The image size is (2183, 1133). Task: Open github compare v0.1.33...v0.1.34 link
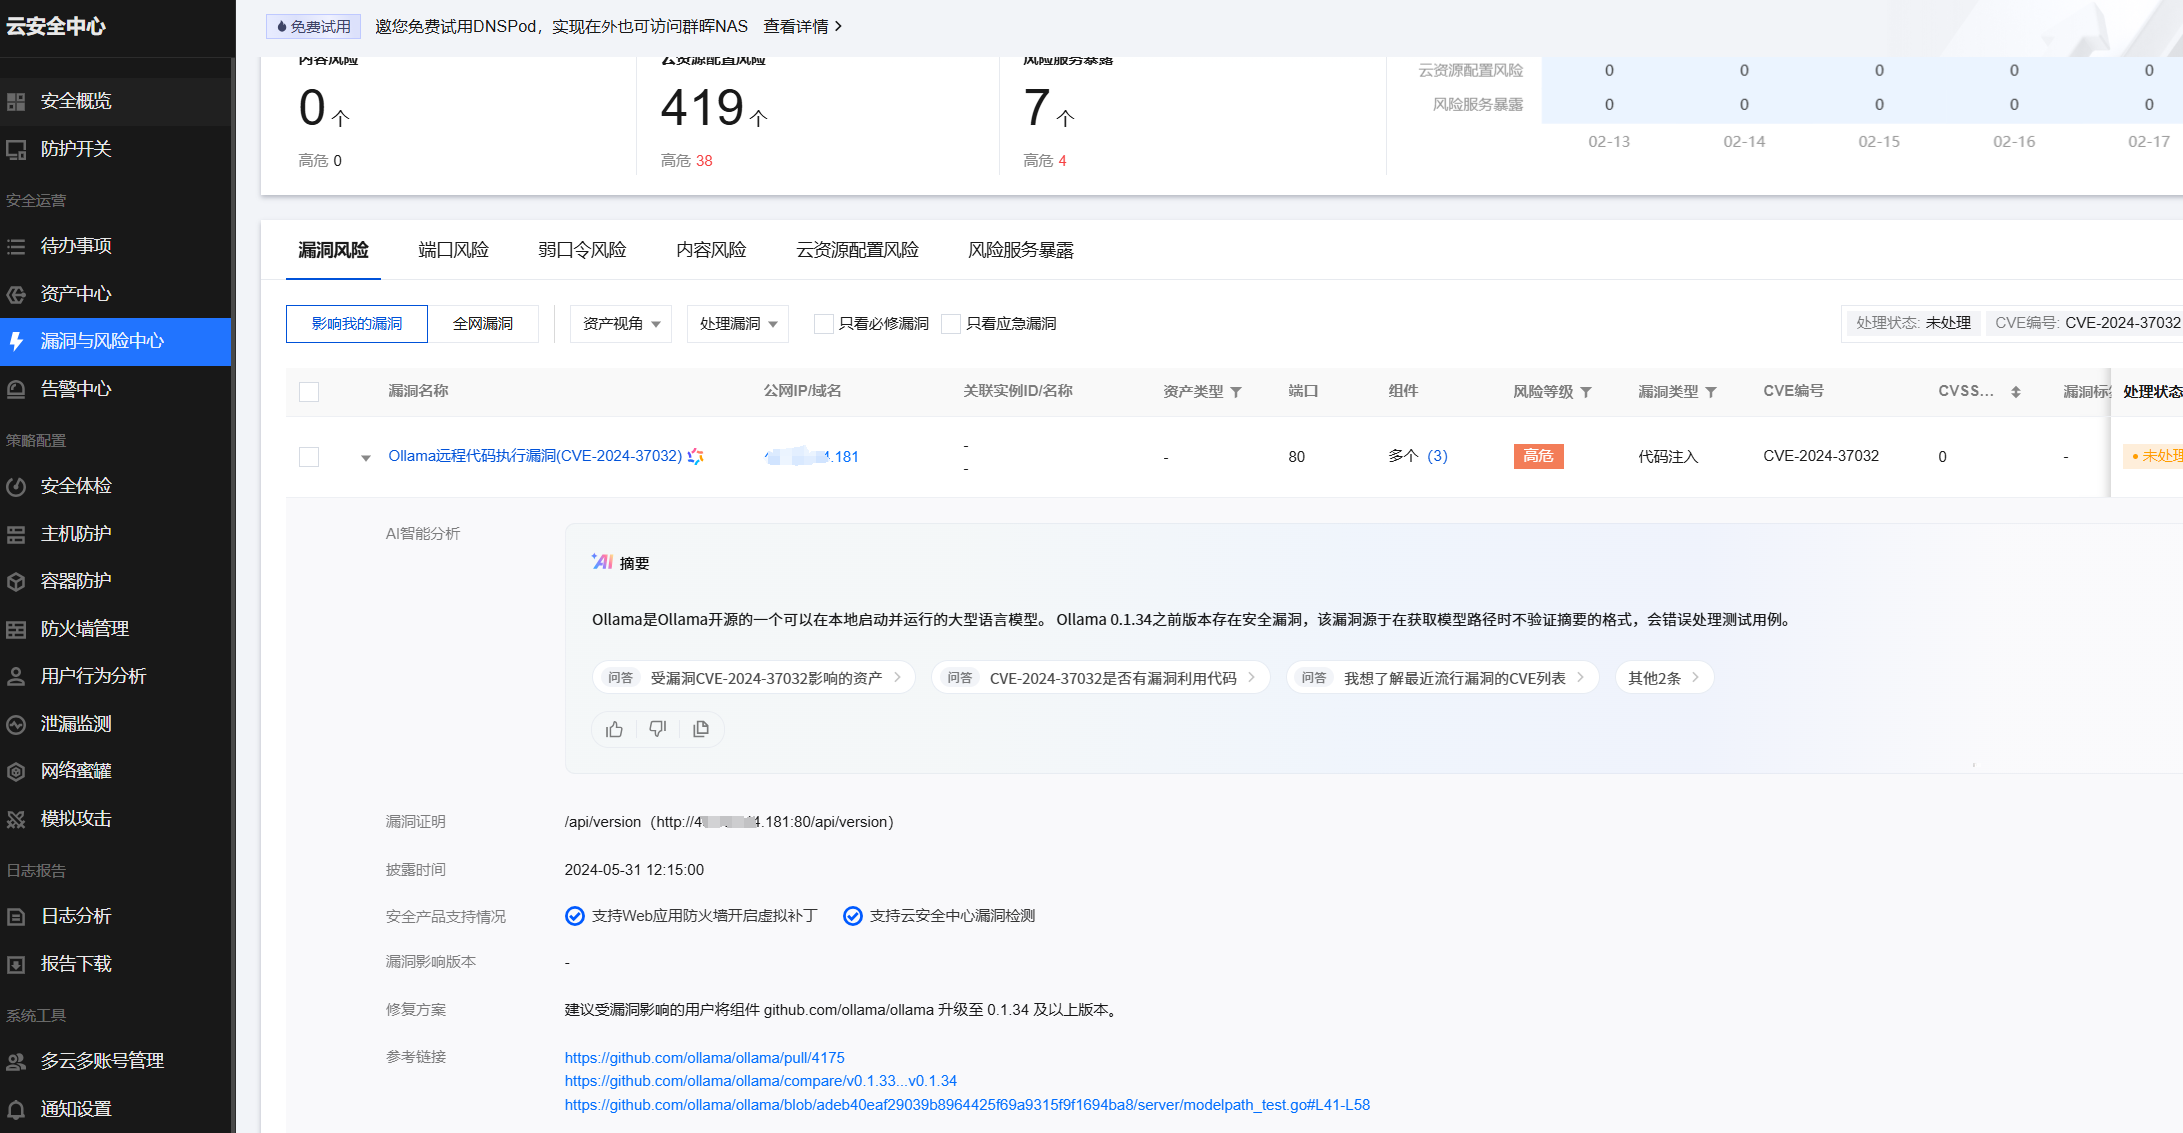pyautogui.click(x=761, y=1081)
